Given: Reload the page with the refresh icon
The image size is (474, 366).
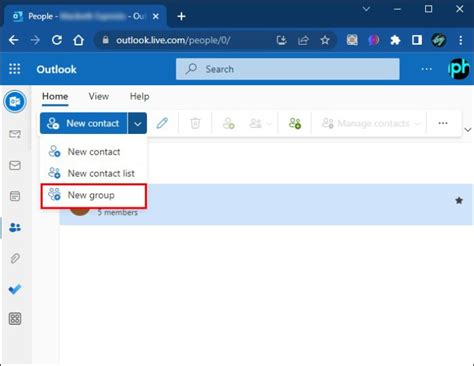Looking at the screenshot, I should 57,40.
